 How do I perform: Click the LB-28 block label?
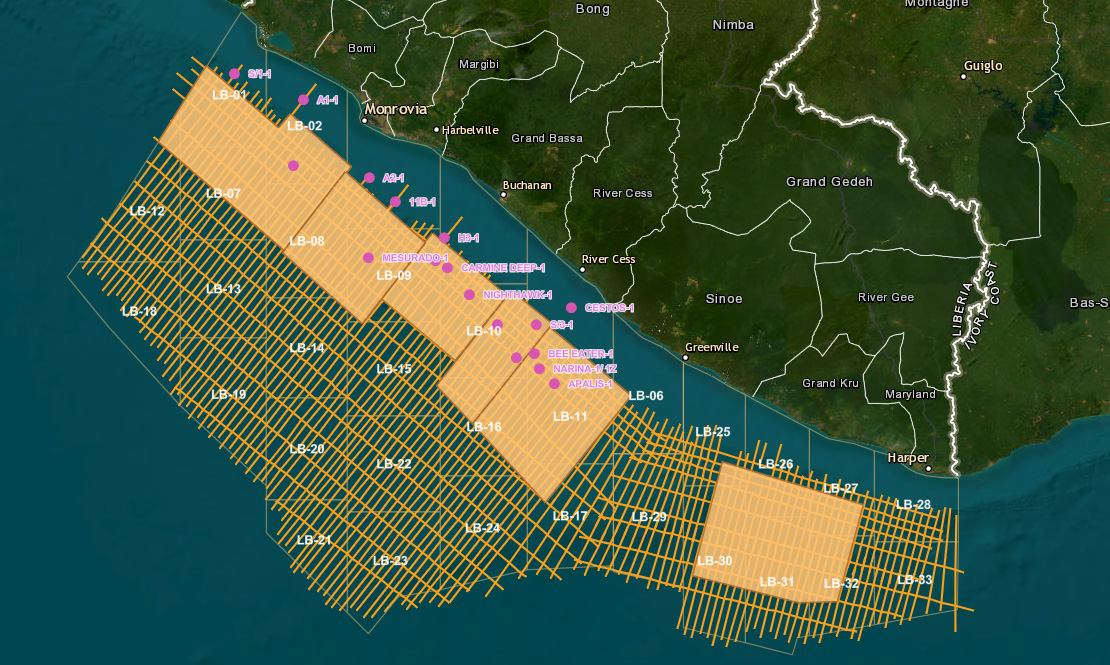[x=913, y=505]
